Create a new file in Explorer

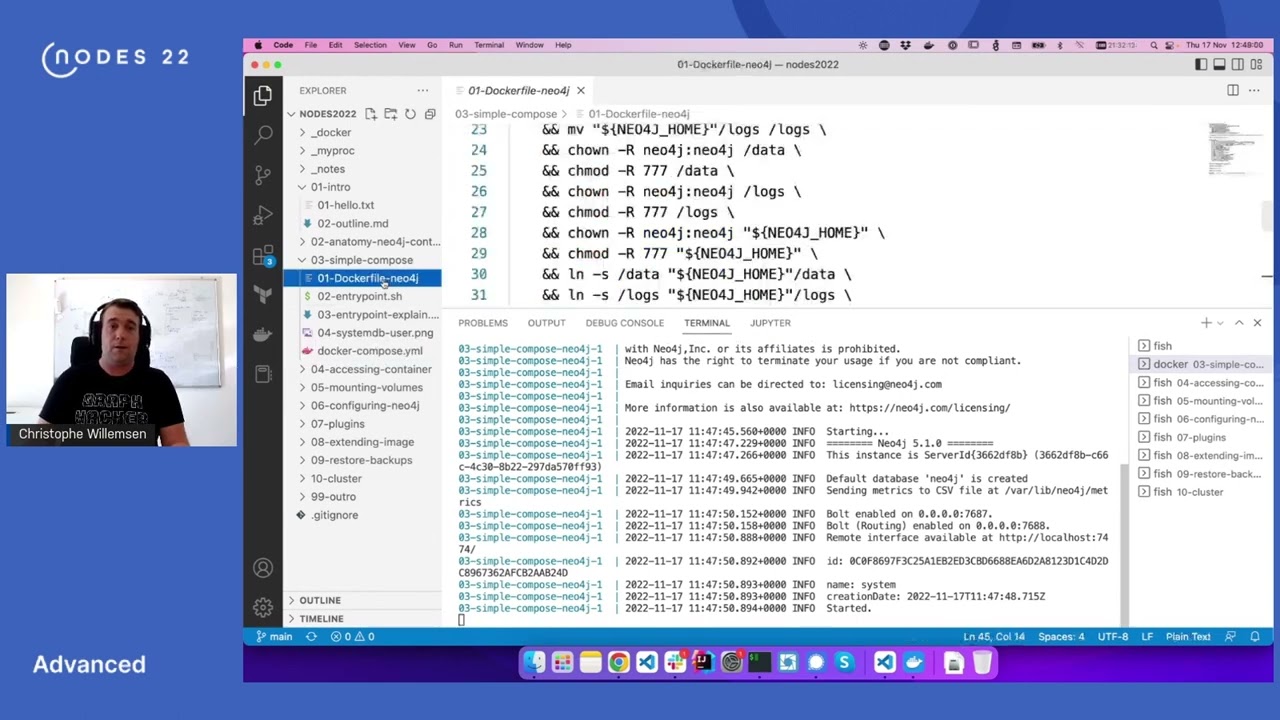pos(370,114)
